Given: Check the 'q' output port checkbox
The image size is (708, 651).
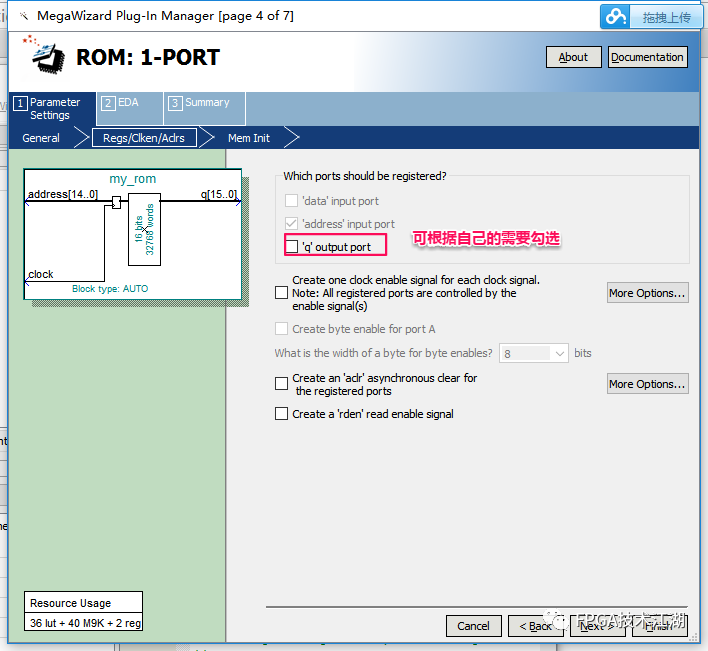Looking at the screenshot, I should point(292,246).
